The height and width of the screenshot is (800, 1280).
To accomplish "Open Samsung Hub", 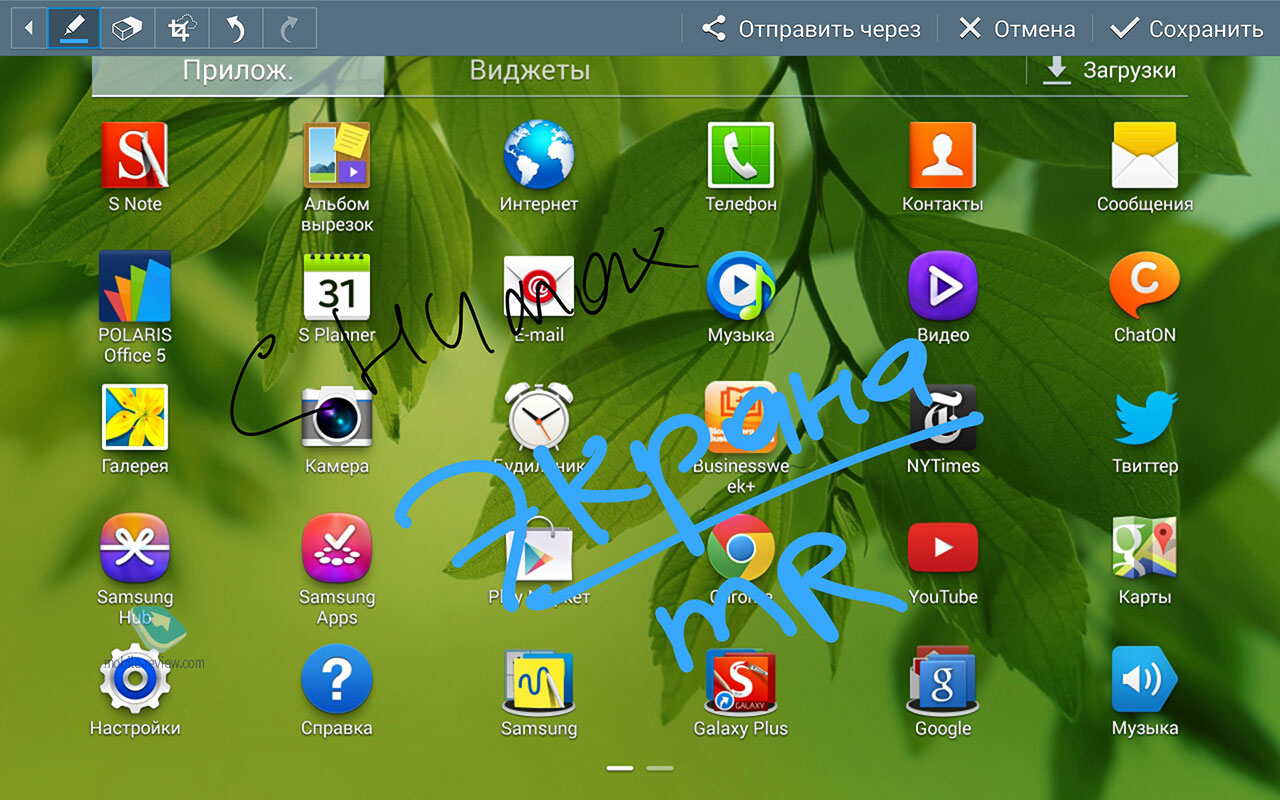I will [135, 569].
